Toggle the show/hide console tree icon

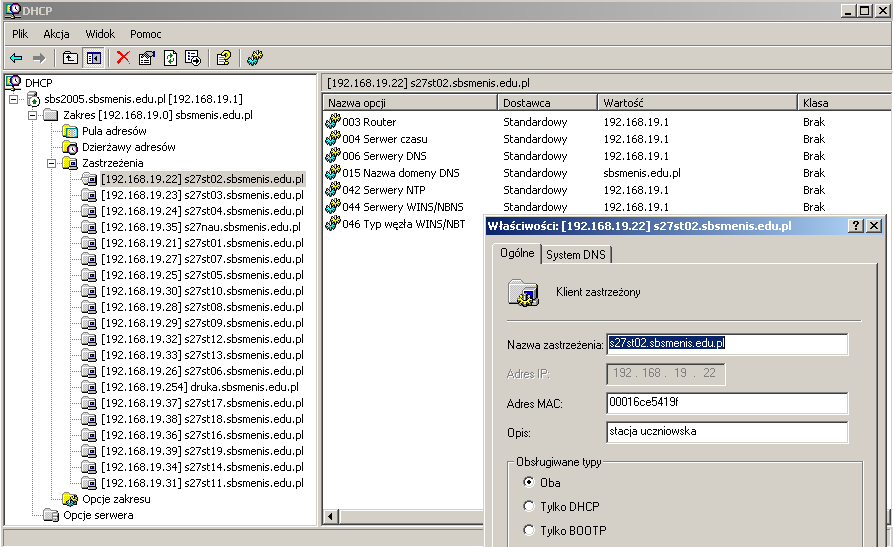pos(93,58)
